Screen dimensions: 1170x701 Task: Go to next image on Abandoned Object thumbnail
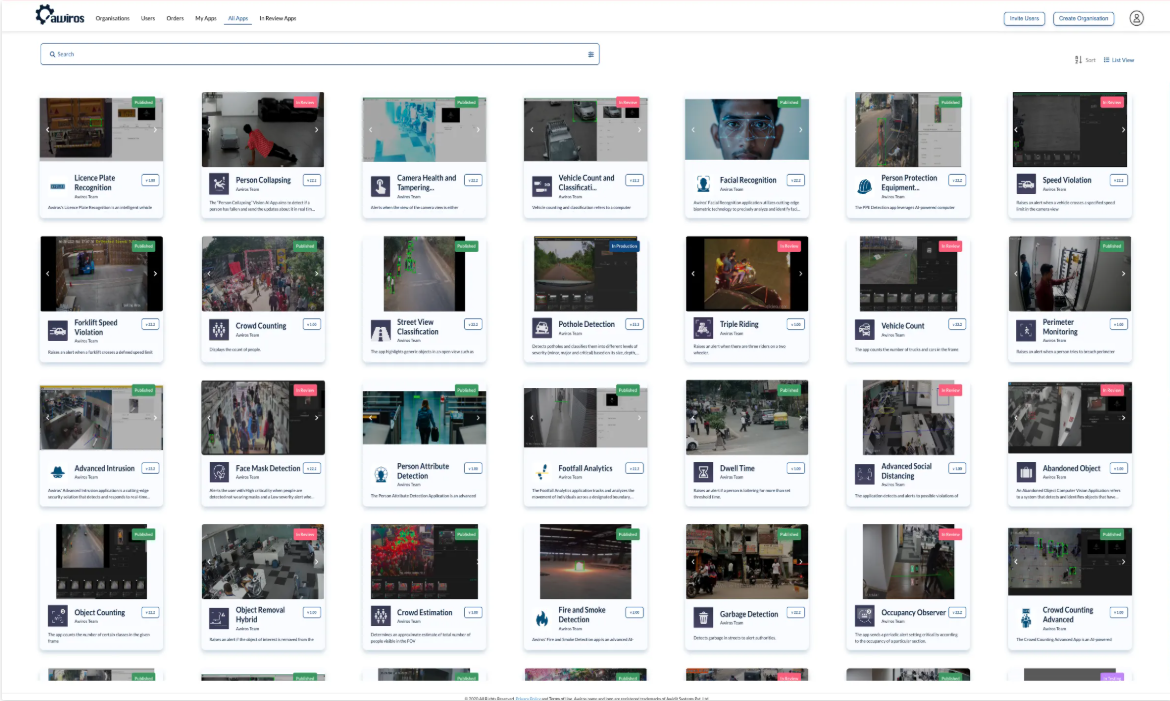[1123, 418]
